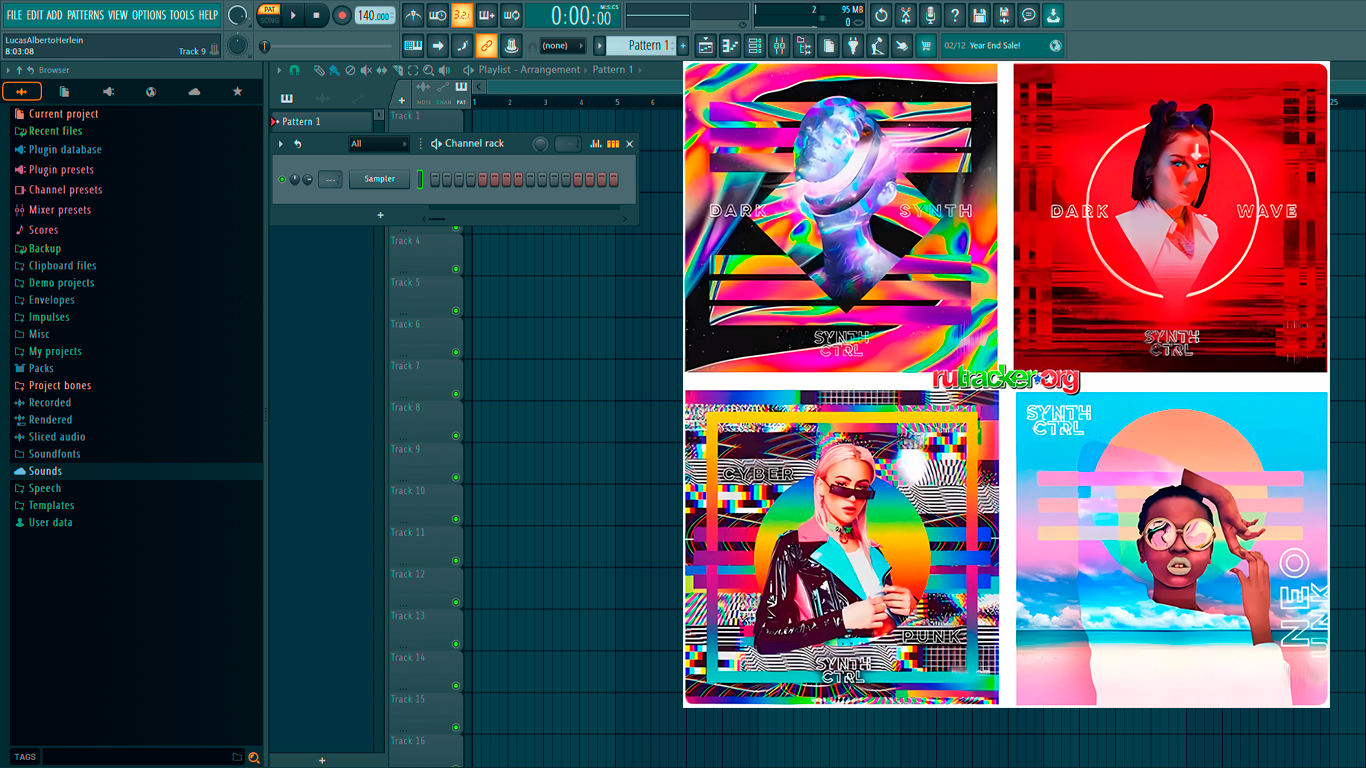Expand the Packs folder
The image size is (1366, 768).
tap(41, 368)
